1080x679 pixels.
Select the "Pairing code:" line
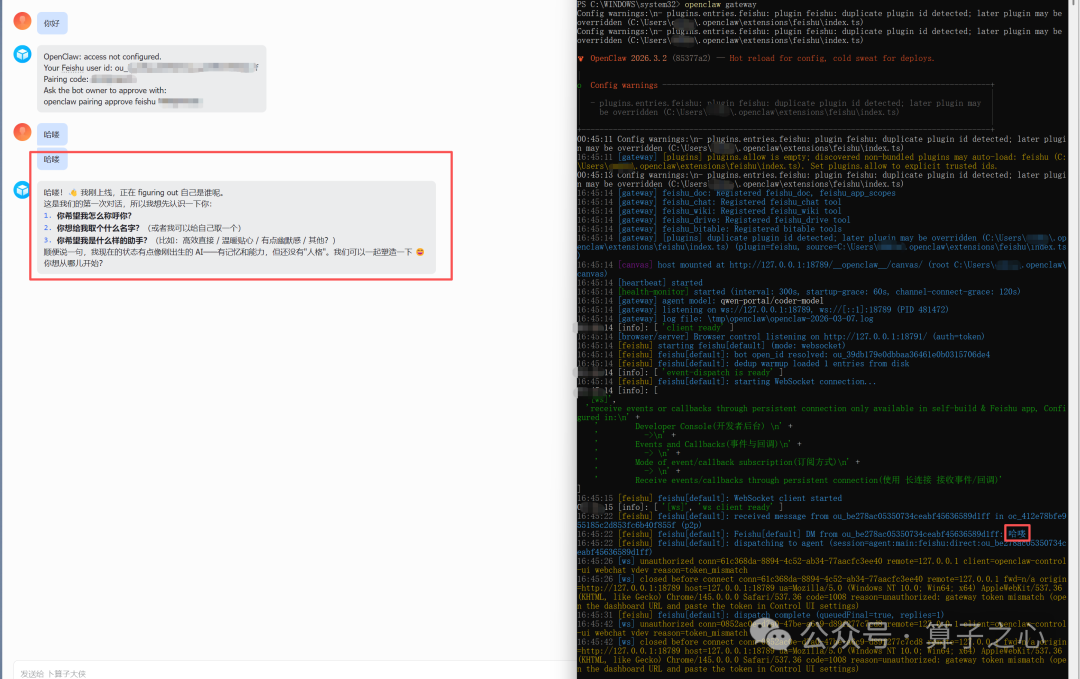pyautogui.click(x=90, y=79)
